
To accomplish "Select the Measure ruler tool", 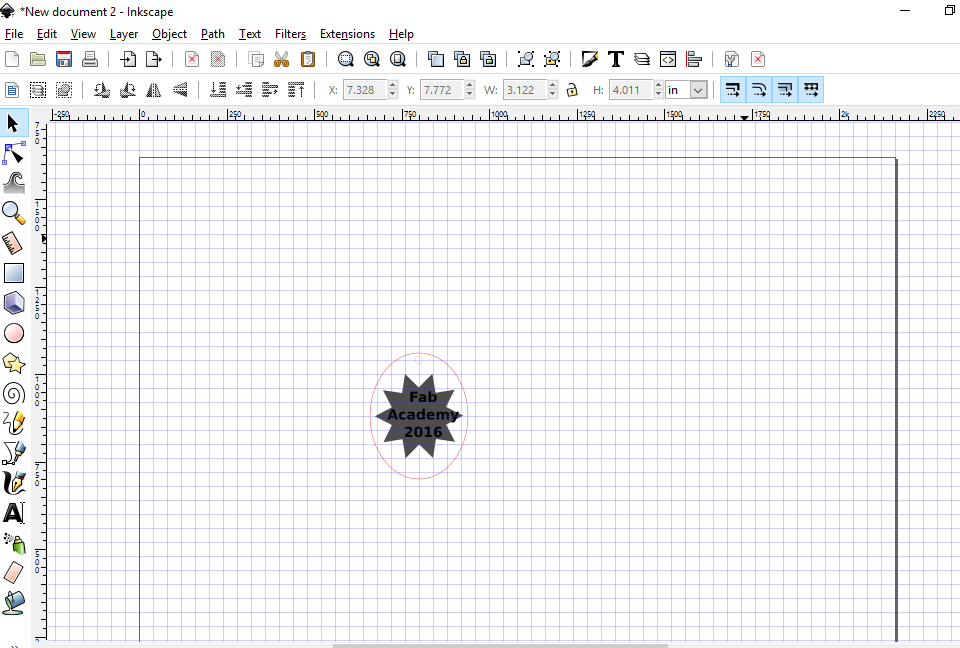I will 13,243.
